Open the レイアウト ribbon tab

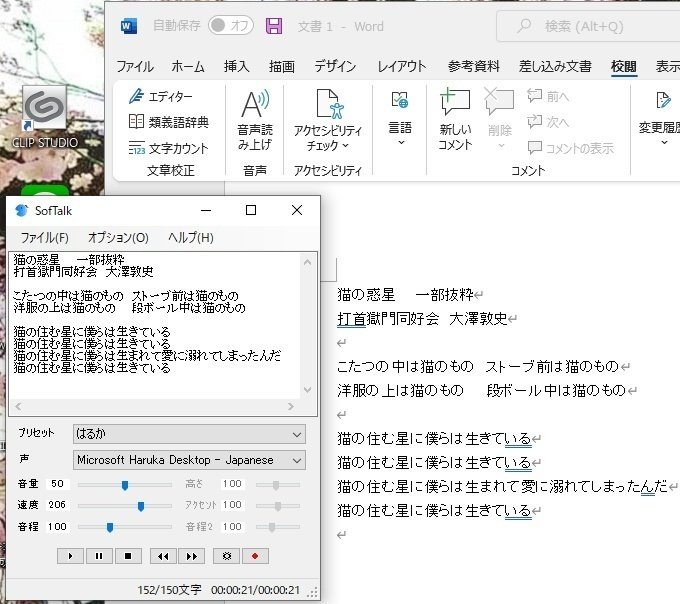click(x=402, y=66)
